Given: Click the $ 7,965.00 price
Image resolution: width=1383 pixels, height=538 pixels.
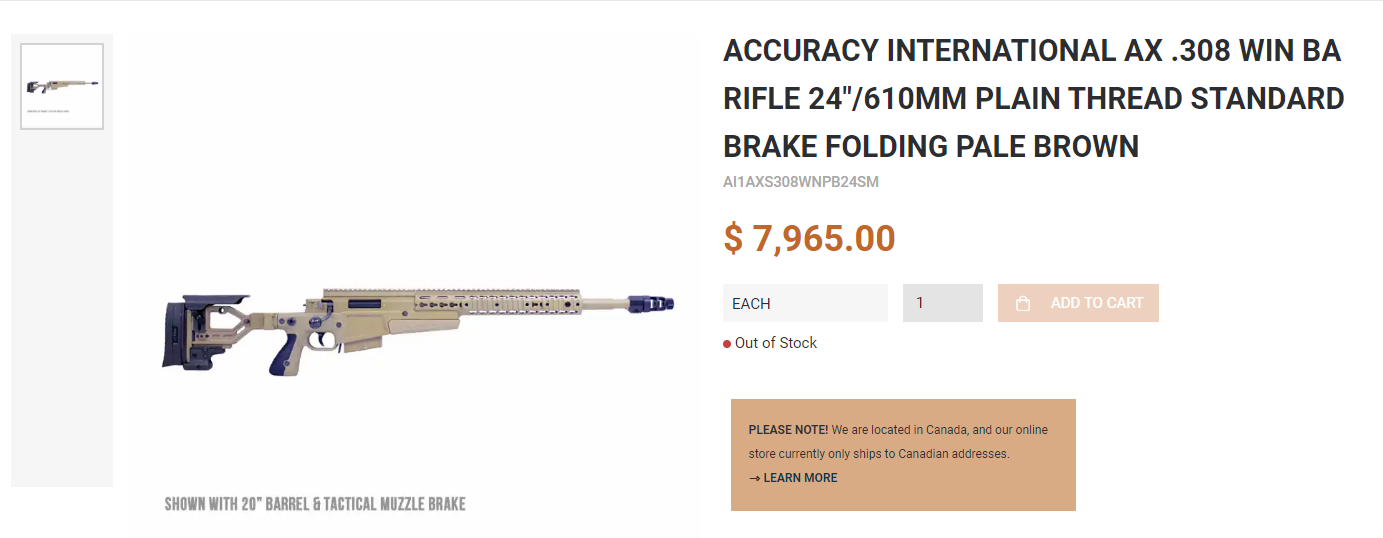Looking at the screenshot, I should pos(809,239).
